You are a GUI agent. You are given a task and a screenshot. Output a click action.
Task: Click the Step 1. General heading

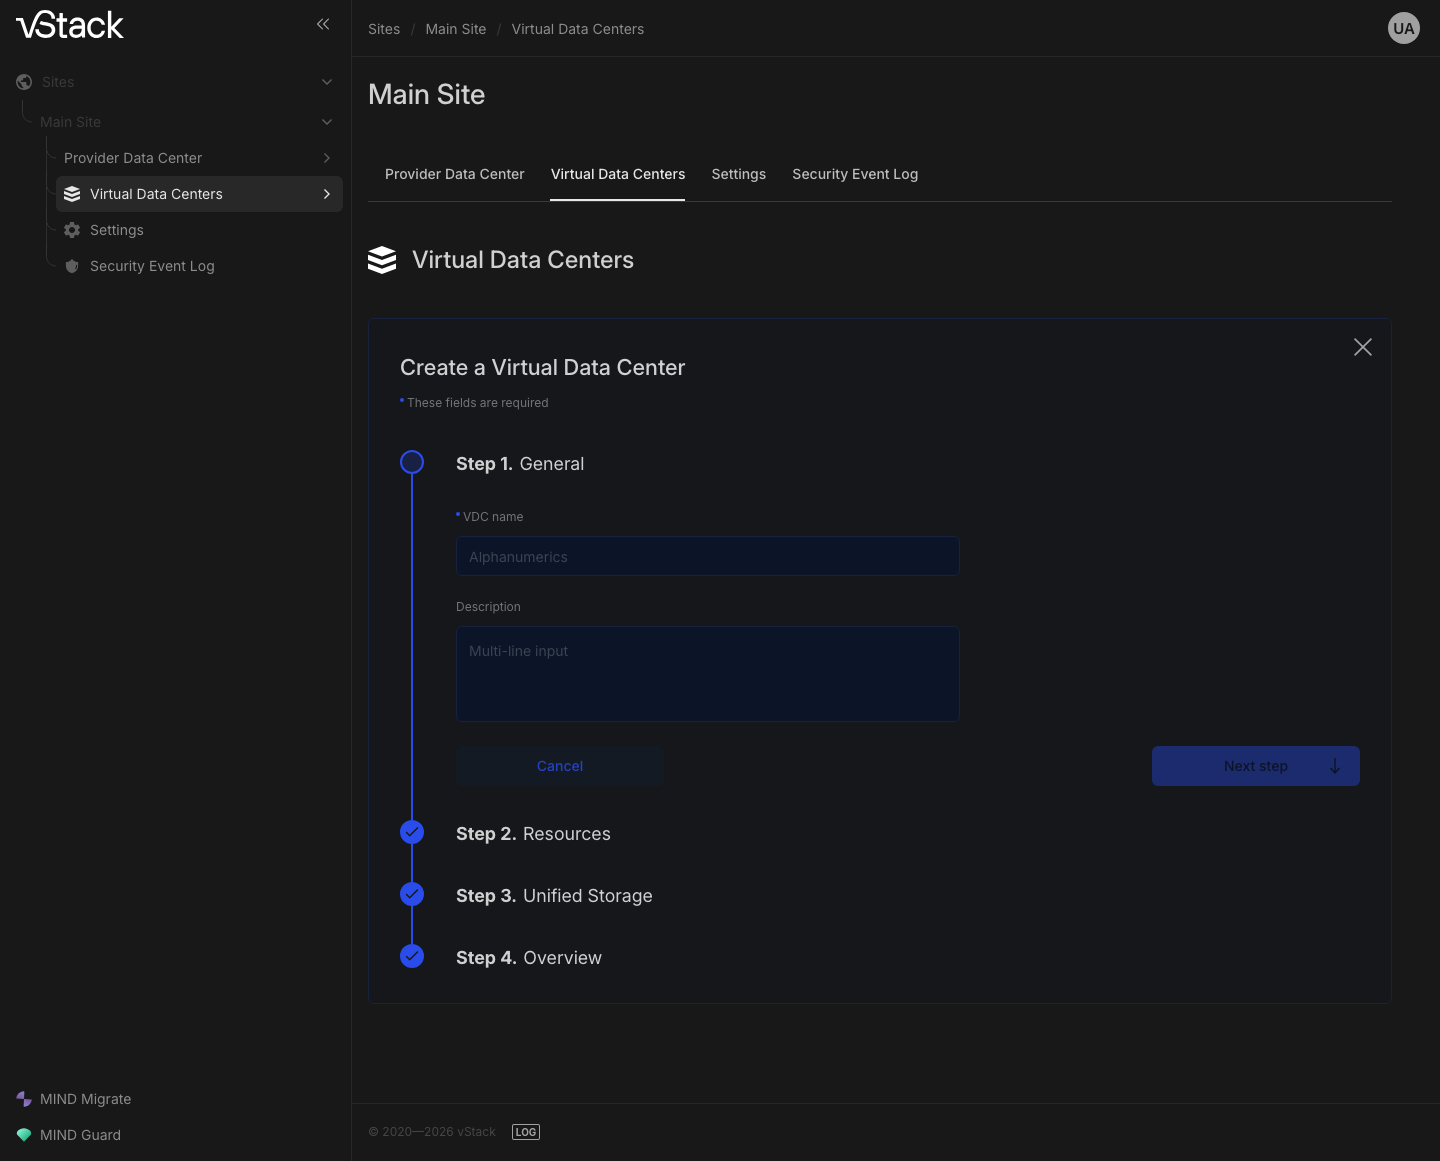[520, 464]
